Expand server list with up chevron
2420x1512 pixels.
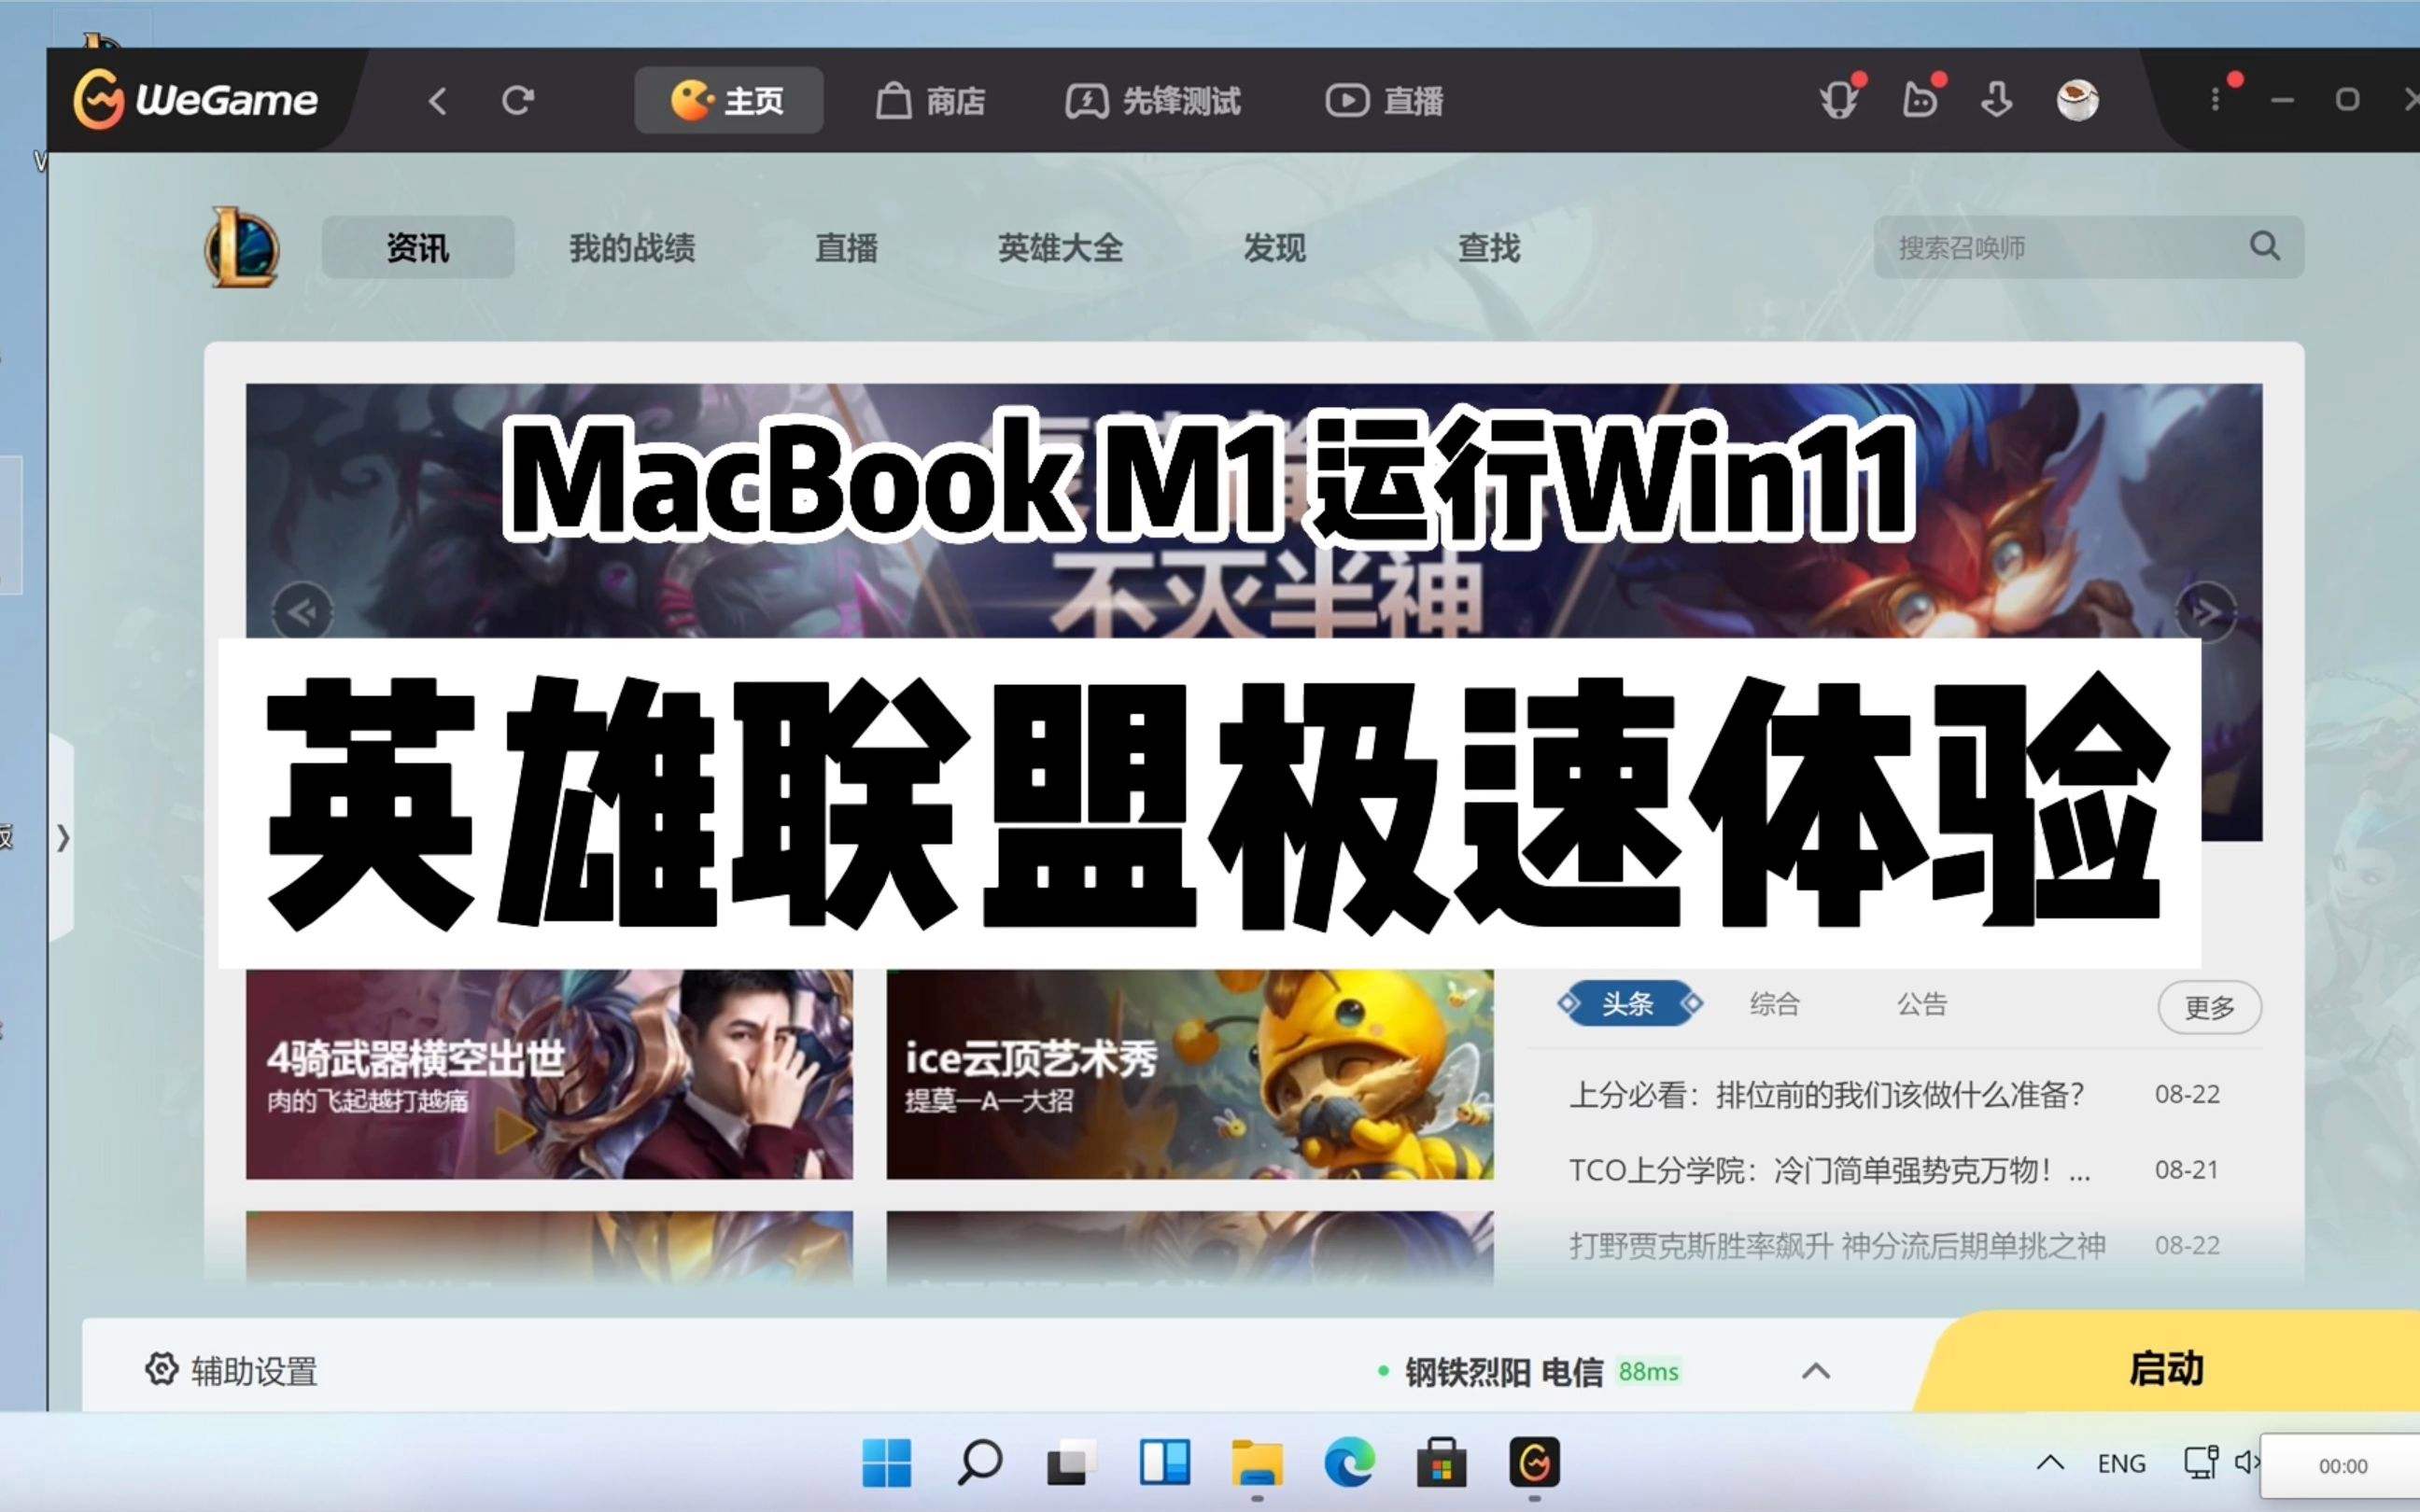point(1816,1371)
